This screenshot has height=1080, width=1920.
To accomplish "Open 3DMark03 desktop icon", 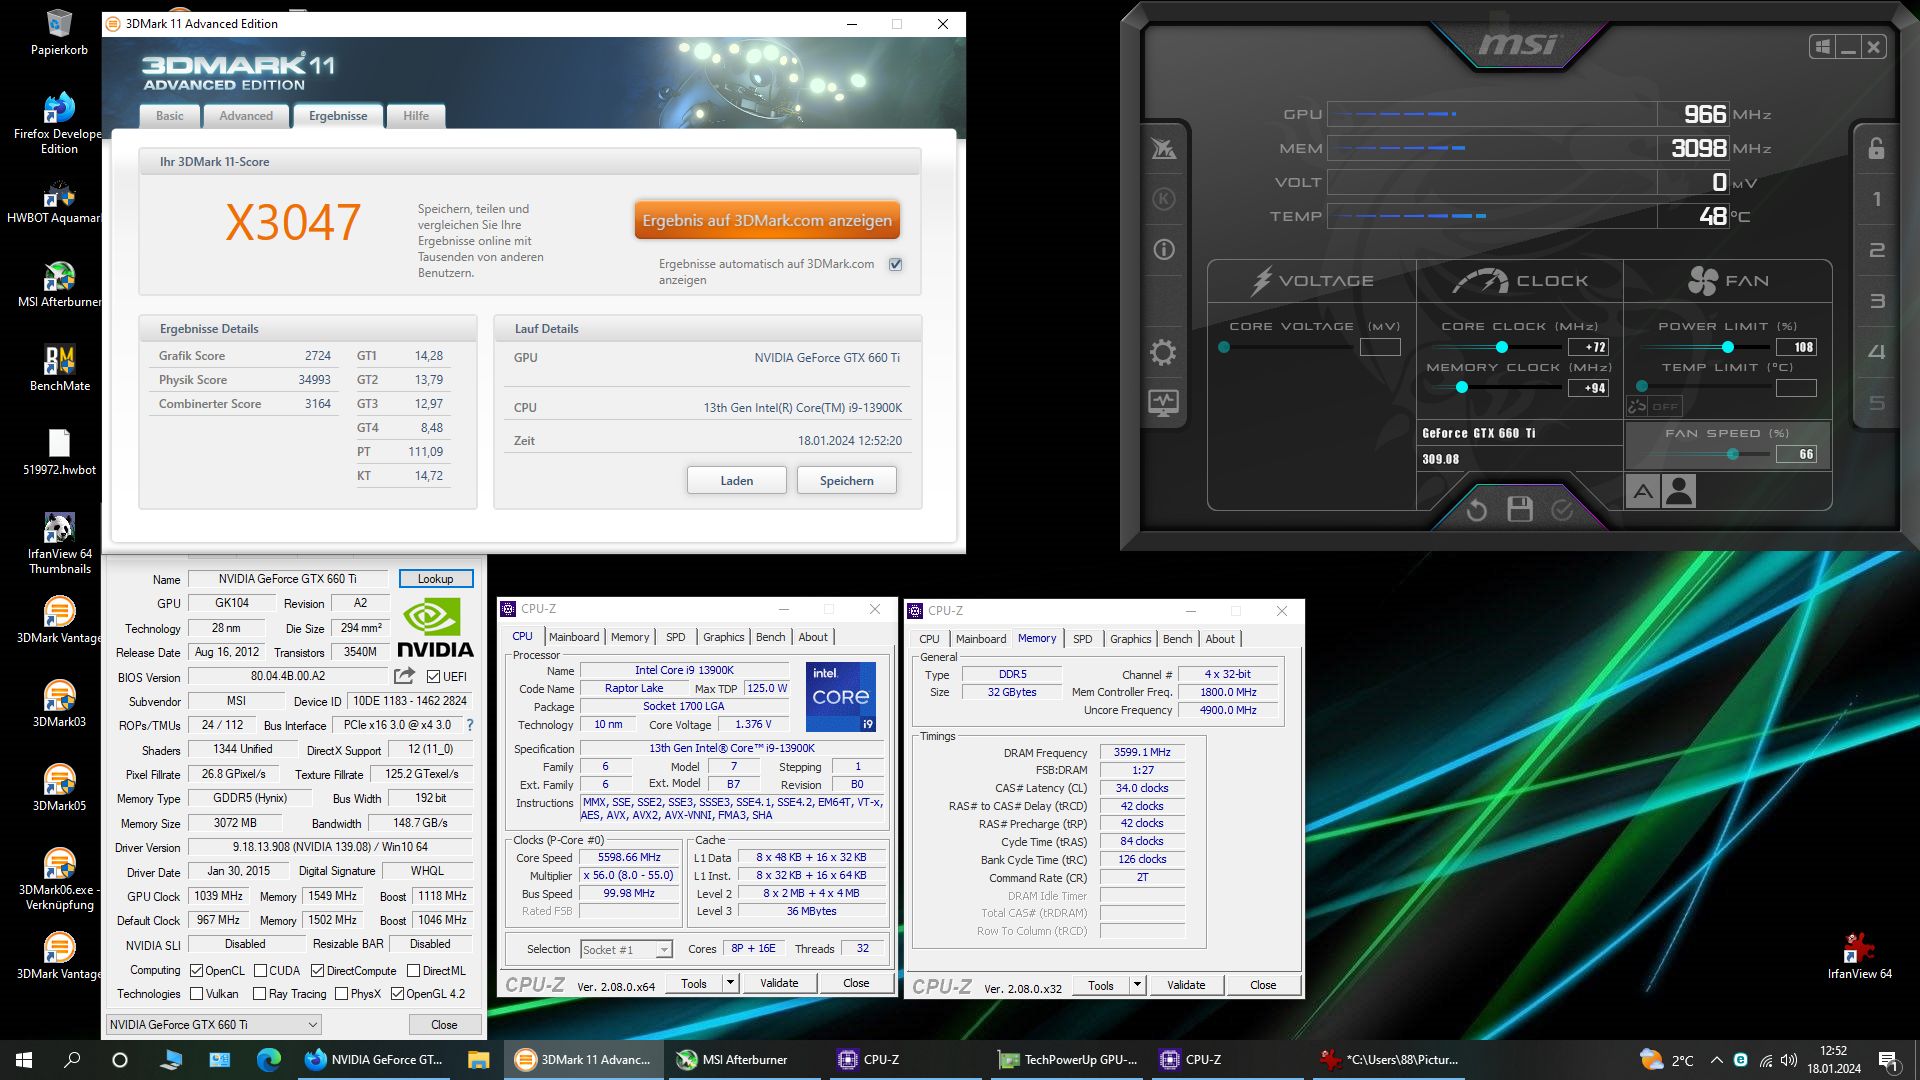I will (x=59, y=704).
